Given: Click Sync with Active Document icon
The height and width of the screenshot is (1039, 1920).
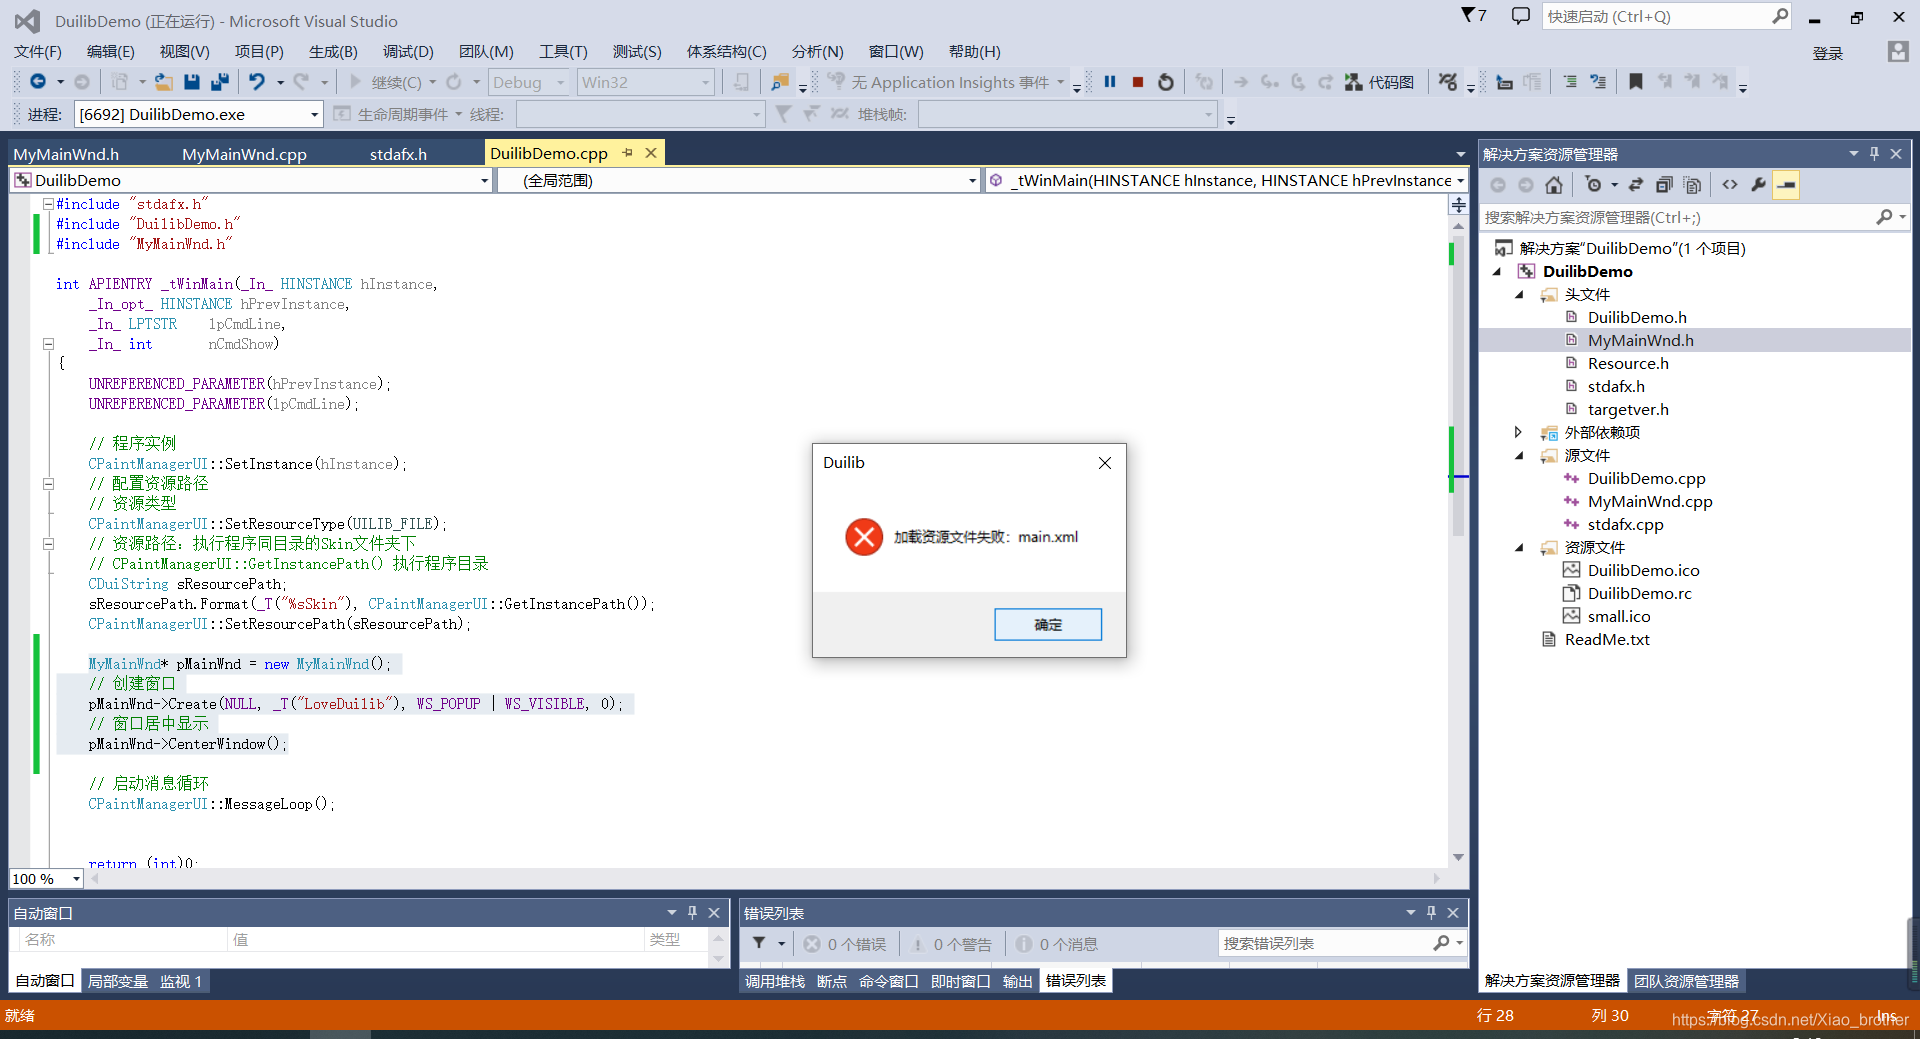Looking at the screenshot, I should tap(1636, 185).
